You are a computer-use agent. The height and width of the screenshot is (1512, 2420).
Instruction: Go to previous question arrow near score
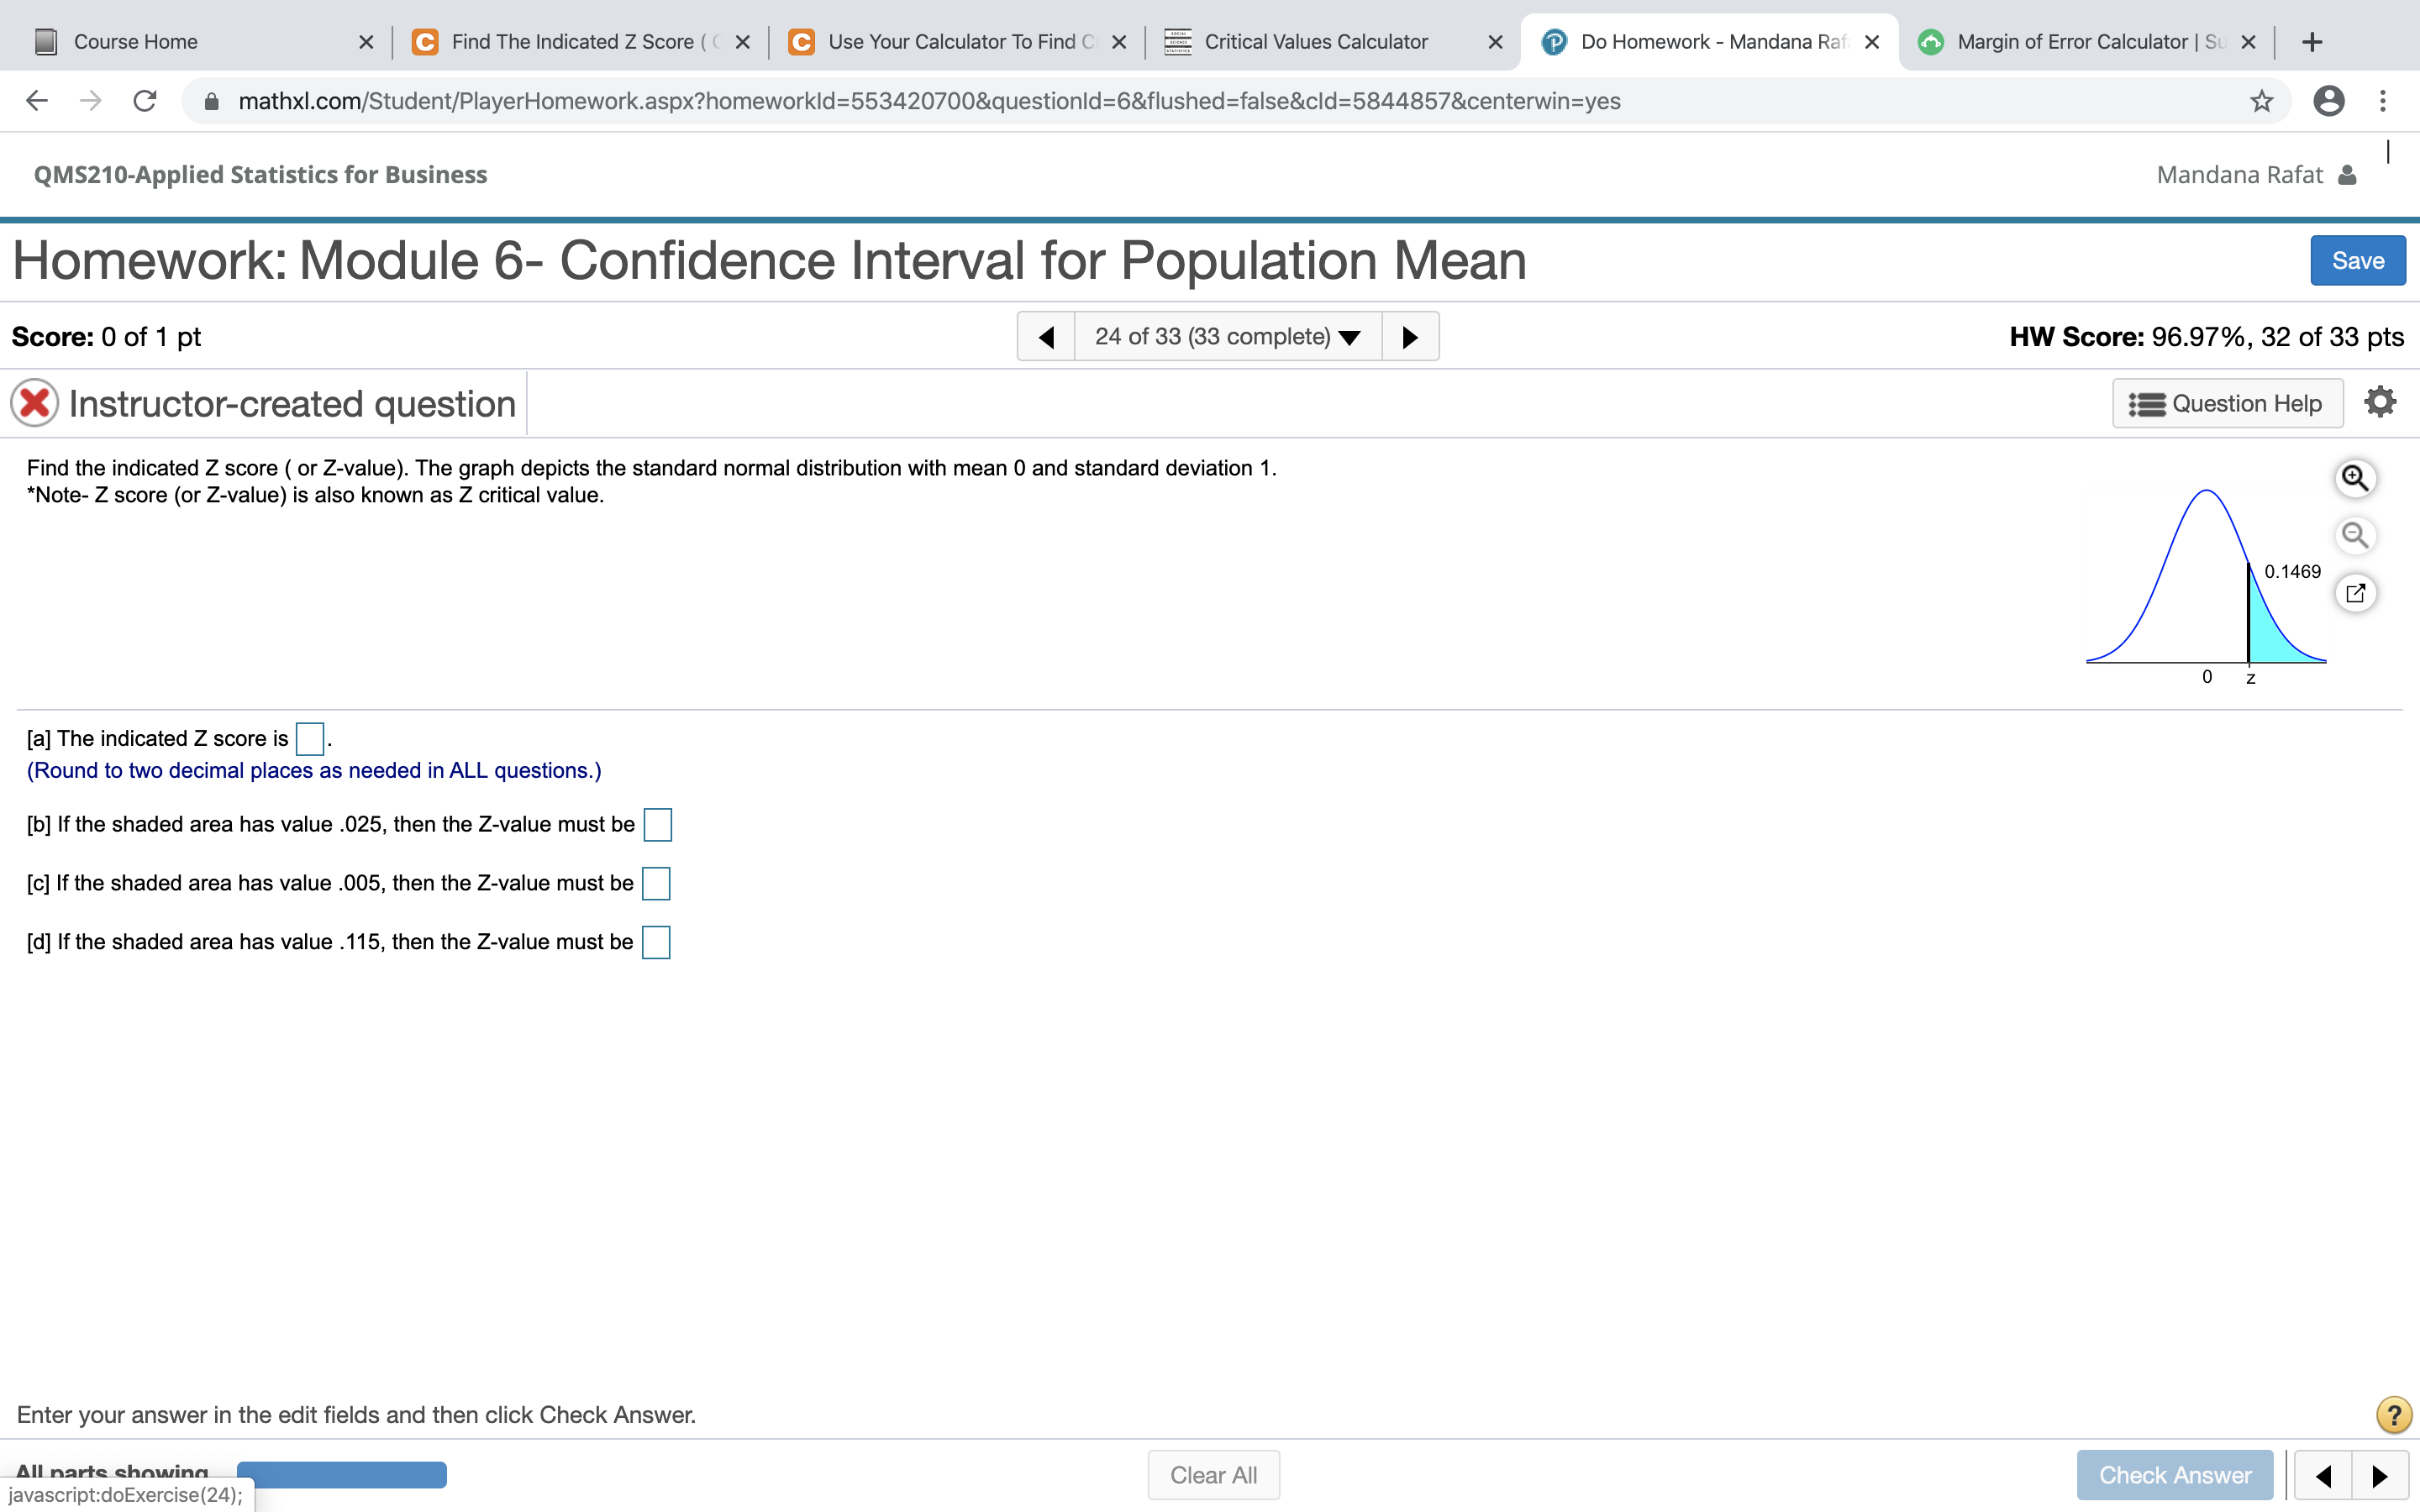1046,337
